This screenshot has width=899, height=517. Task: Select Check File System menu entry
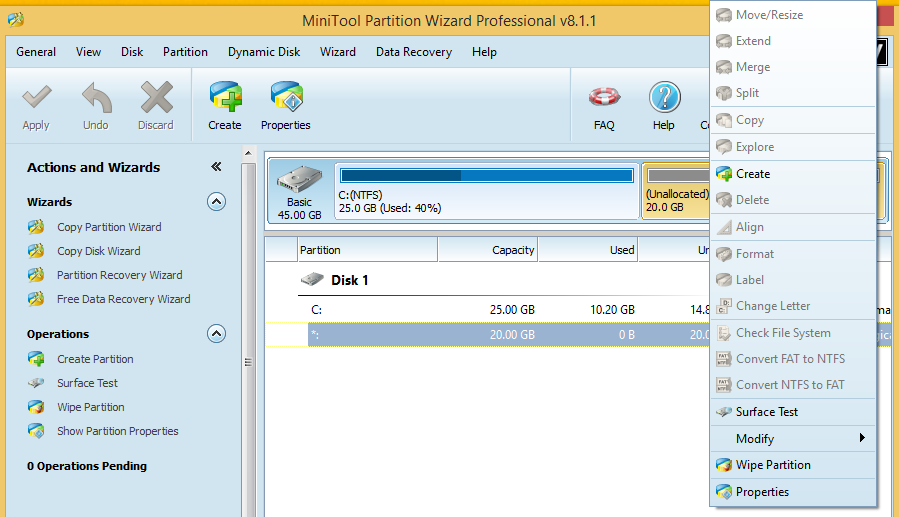[x=794, y=333]
